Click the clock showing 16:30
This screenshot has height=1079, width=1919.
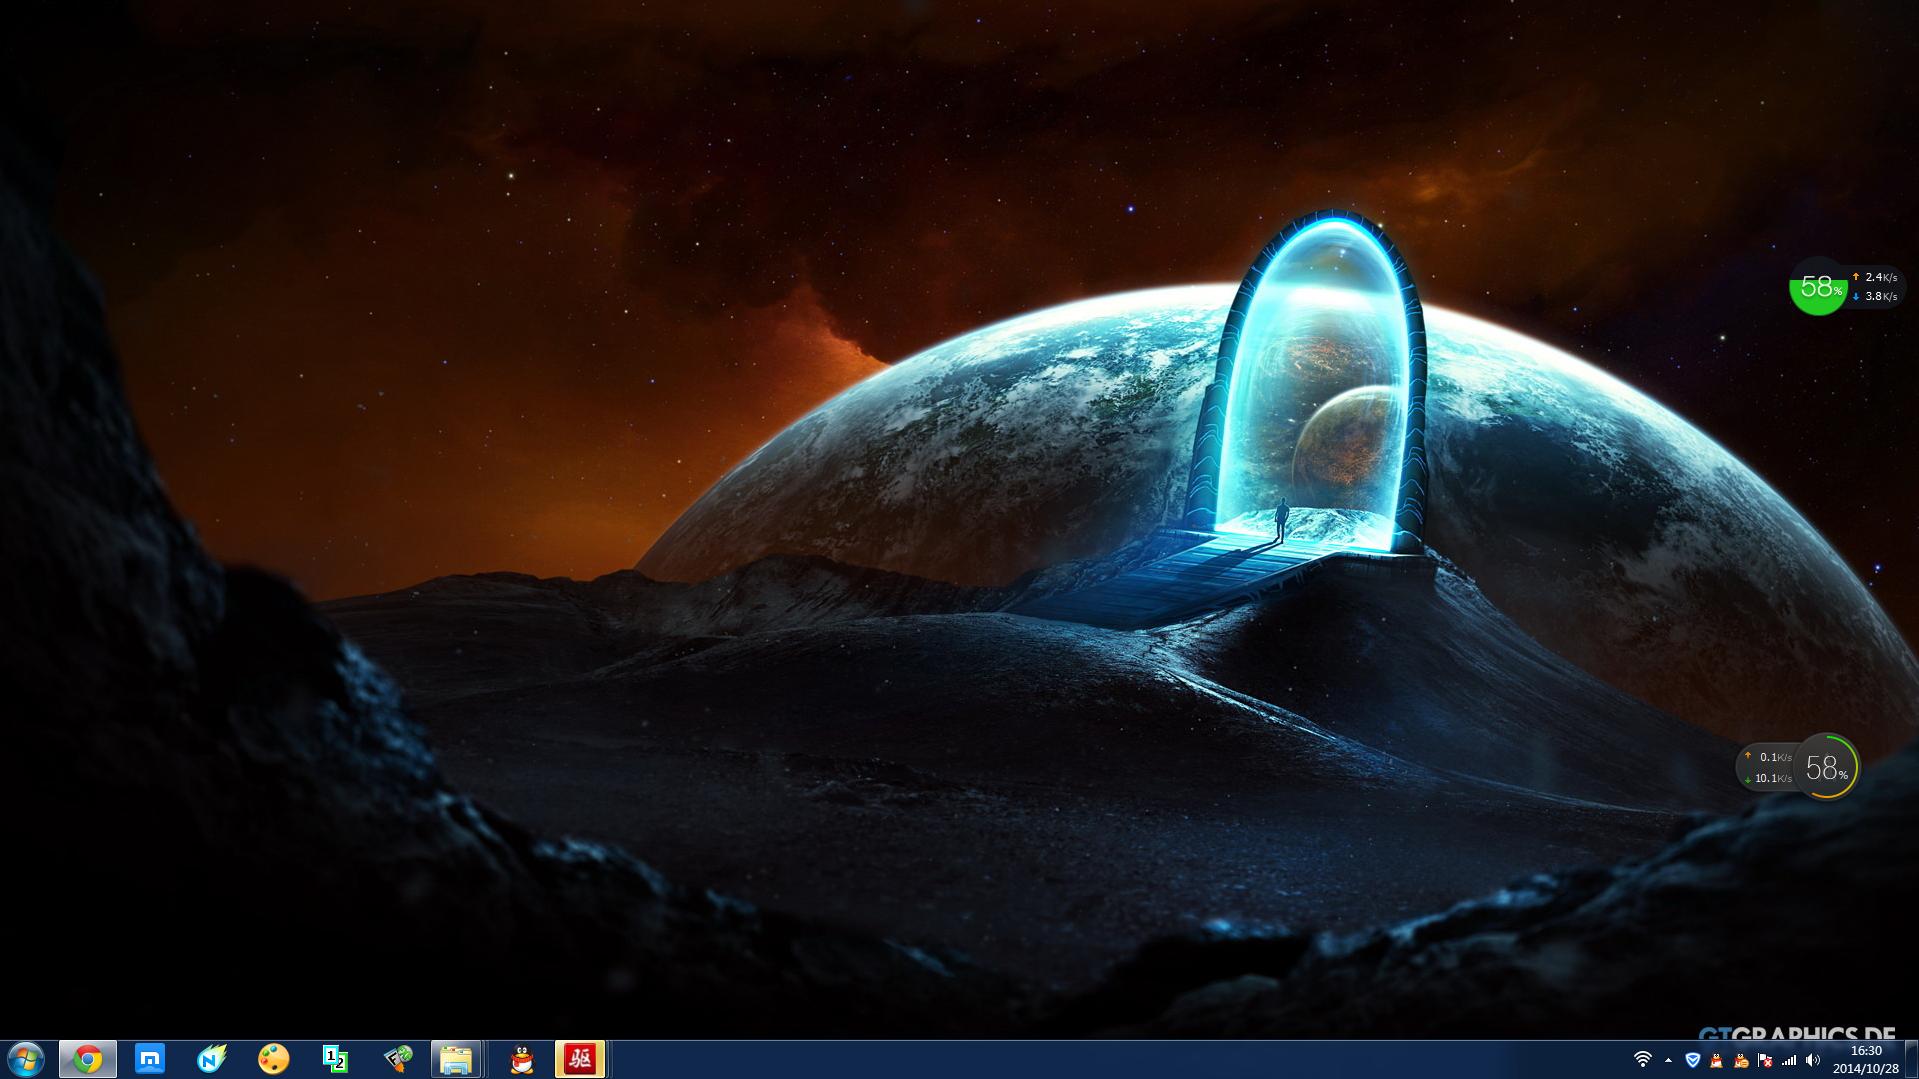coord(1865,1059)
